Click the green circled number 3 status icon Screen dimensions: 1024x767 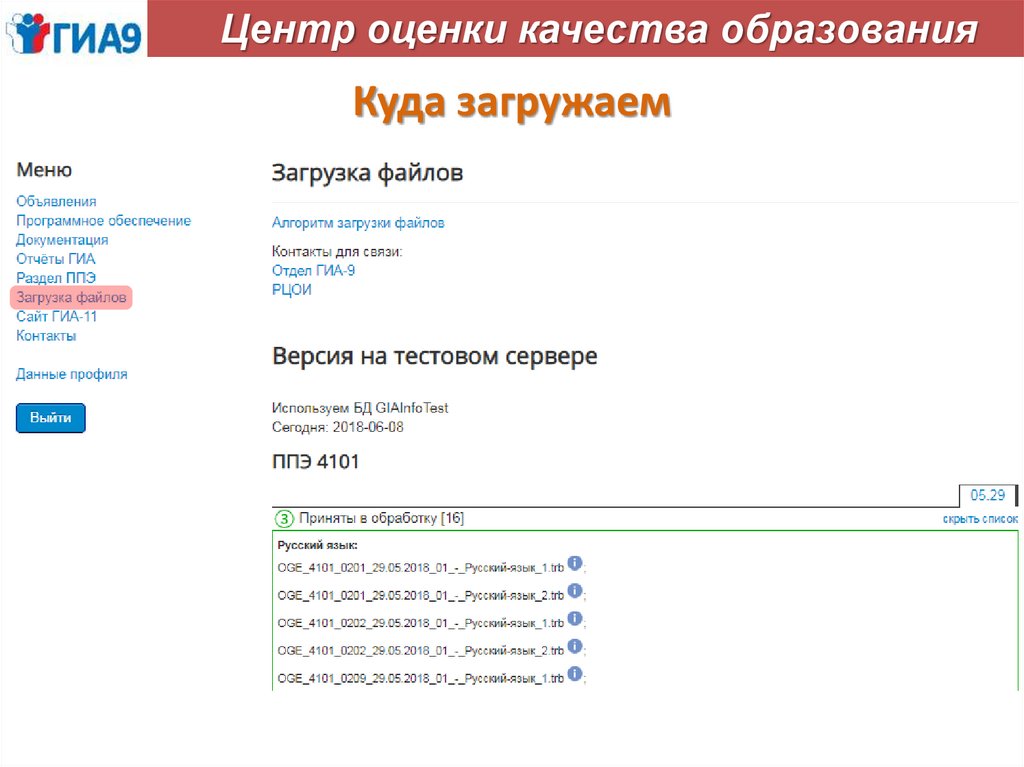coord(284,519)
